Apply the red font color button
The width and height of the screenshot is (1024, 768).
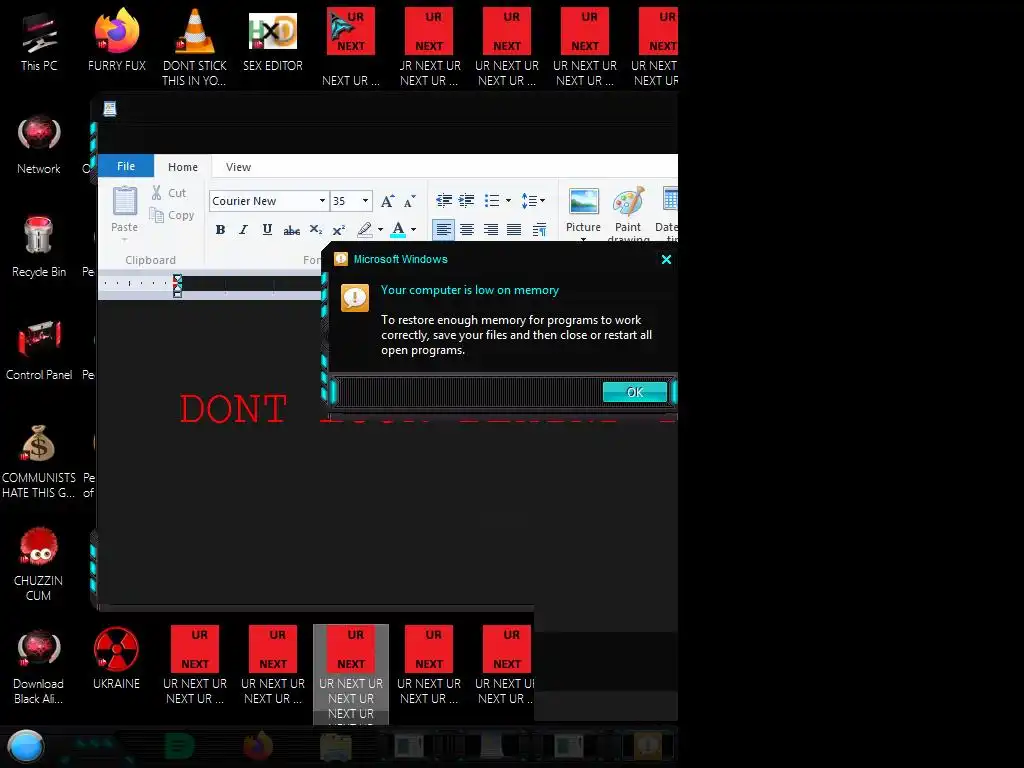coord(398,229)
